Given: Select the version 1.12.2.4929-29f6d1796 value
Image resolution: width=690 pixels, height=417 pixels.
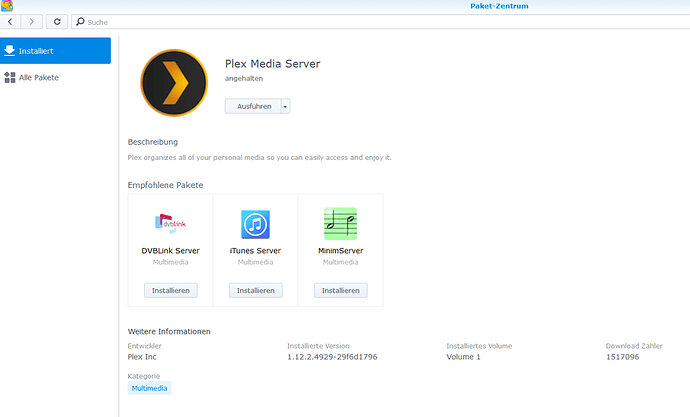Looking at the screenshot, I should tap(332, 357).
